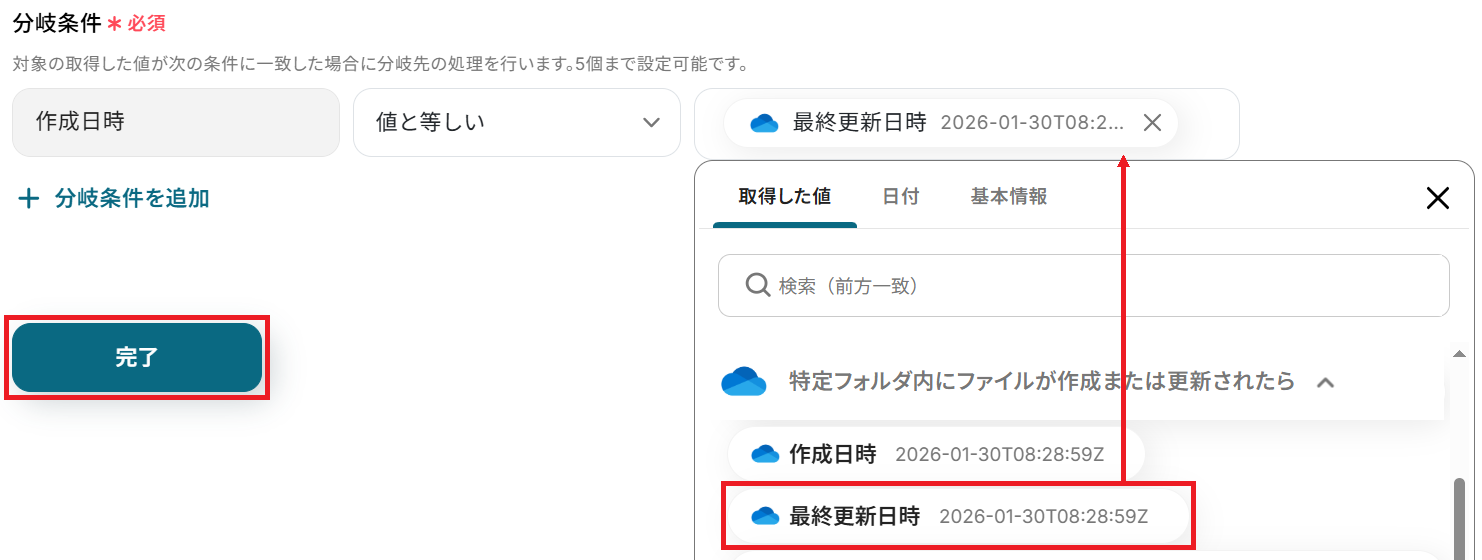This screenshot has width=1482, height=560.
Task: Click the 検索（前方一致） search box
Action: point(1084,285)
